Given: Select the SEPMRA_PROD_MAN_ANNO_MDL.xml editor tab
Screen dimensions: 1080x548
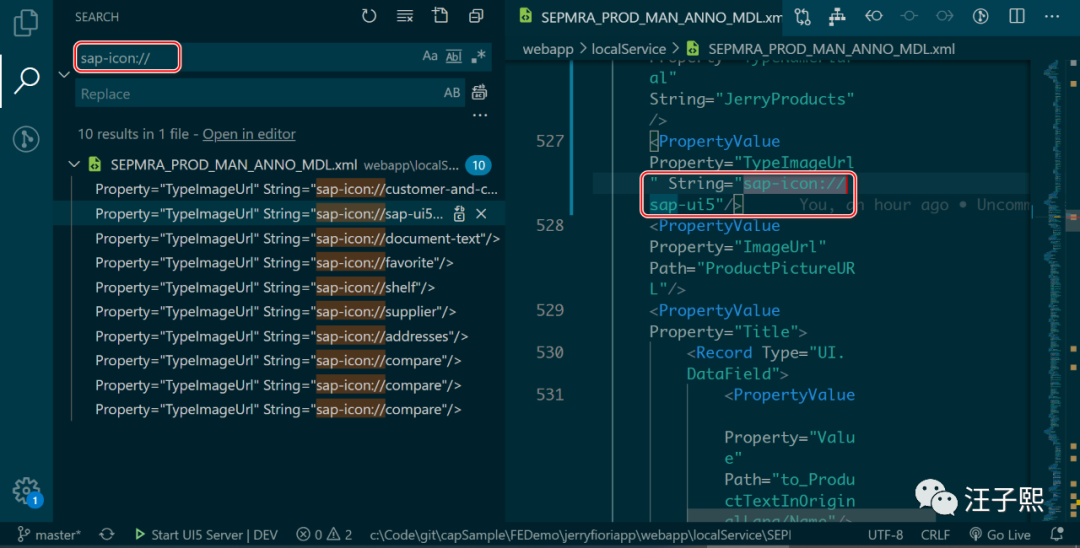Looking at the screenshot, I should point(650,17).
